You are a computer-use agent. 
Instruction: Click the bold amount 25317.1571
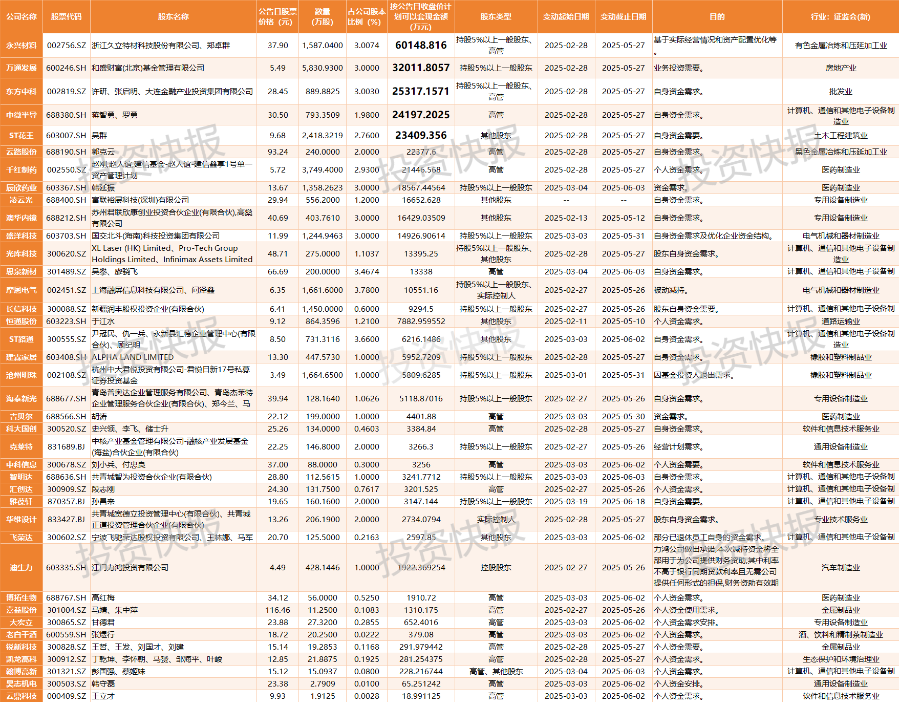[x=421, y=91]
